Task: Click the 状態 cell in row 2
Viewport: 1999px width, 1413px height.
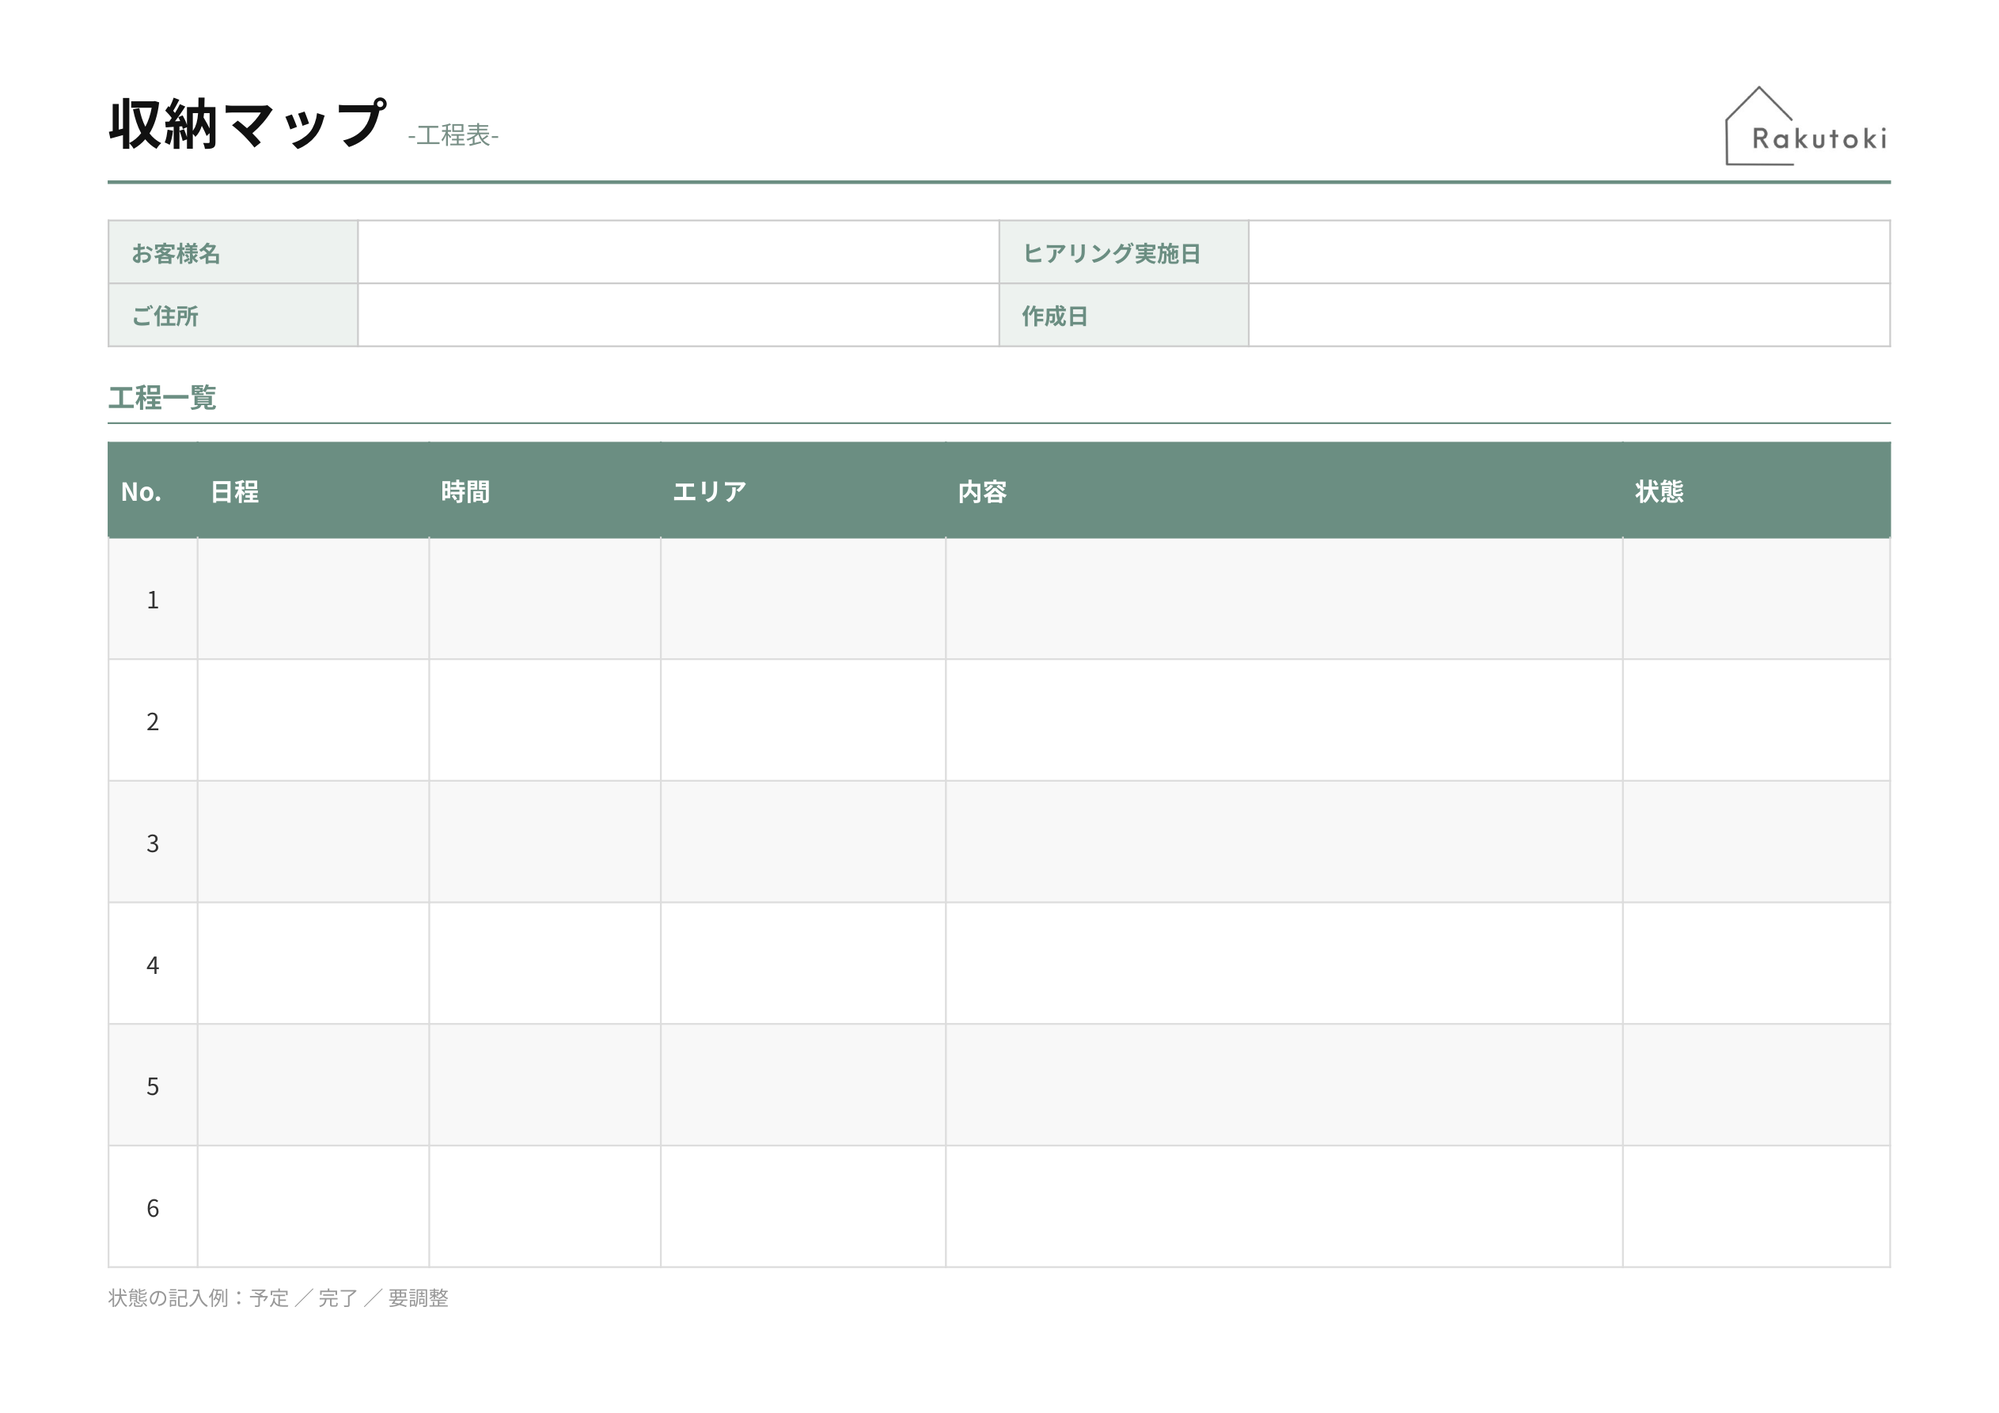Action: 1756,720
